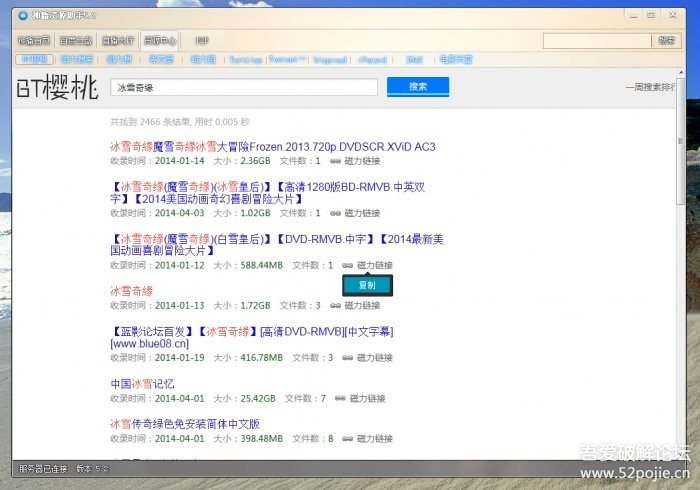The width and height of the screenshot is (700, 490).
Task: Click the chain icon on the 398.48MB row
Action: pyautogui.click(x=347, y=439)
